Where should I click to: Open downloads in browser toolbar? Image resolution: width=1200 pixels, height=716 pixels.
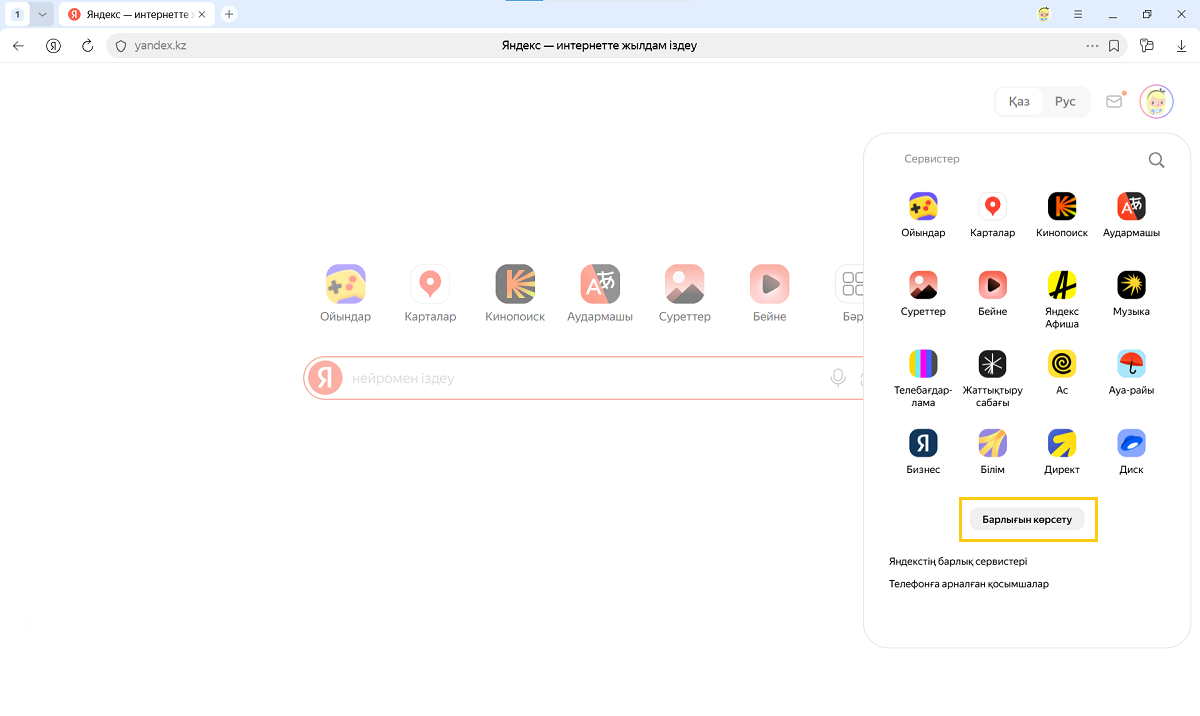click(1181, 45)
